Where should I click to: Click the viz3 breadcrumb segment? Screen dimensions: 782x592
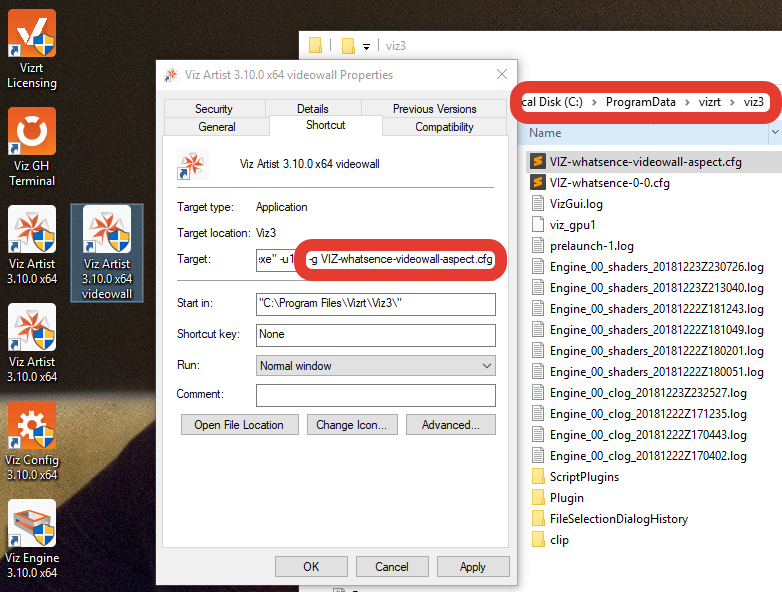click(x=753, y=102)
